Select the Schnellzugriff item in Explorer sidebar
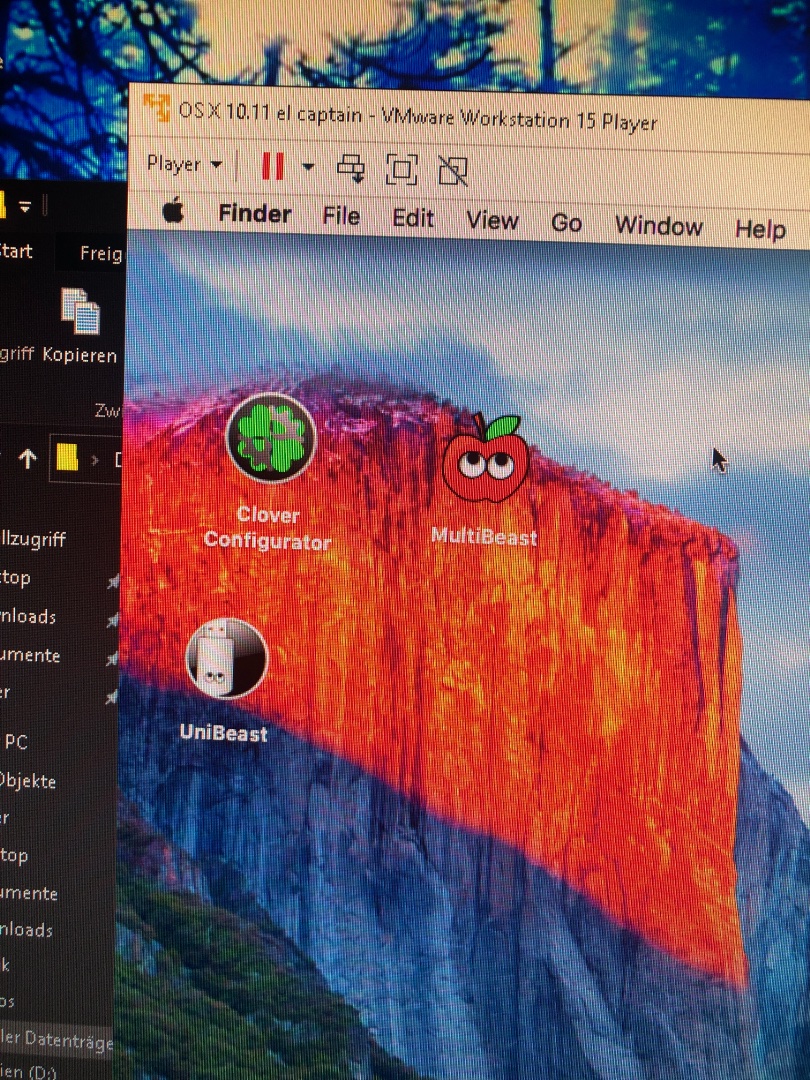The height and width of the screenshot is (1080, 810). pyautogui.click(x=33, y=539)
